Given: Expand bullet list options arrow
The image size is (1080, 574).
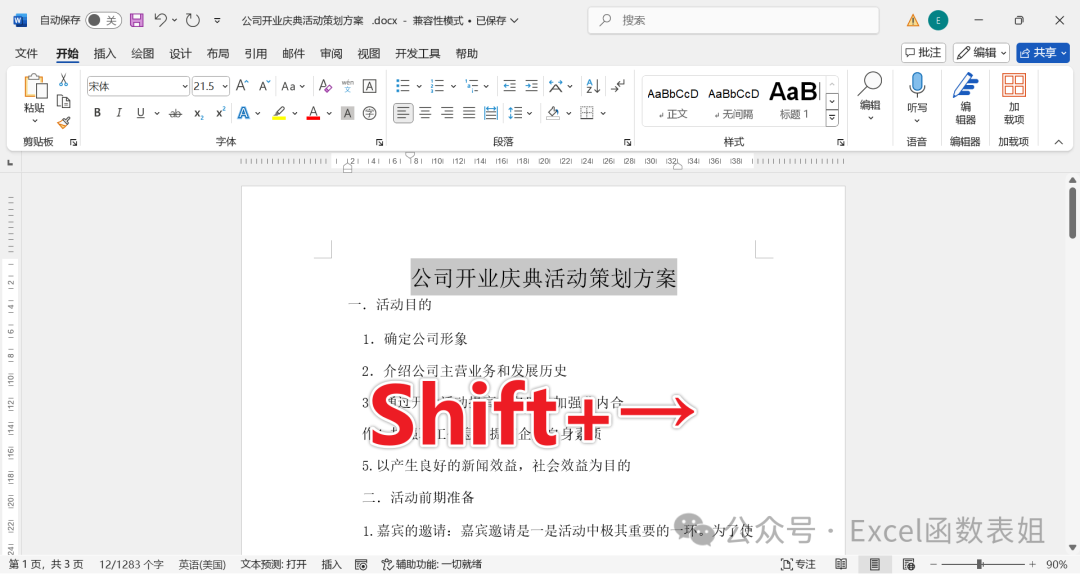Looking at the screenshot, I should tap(419, 86).
